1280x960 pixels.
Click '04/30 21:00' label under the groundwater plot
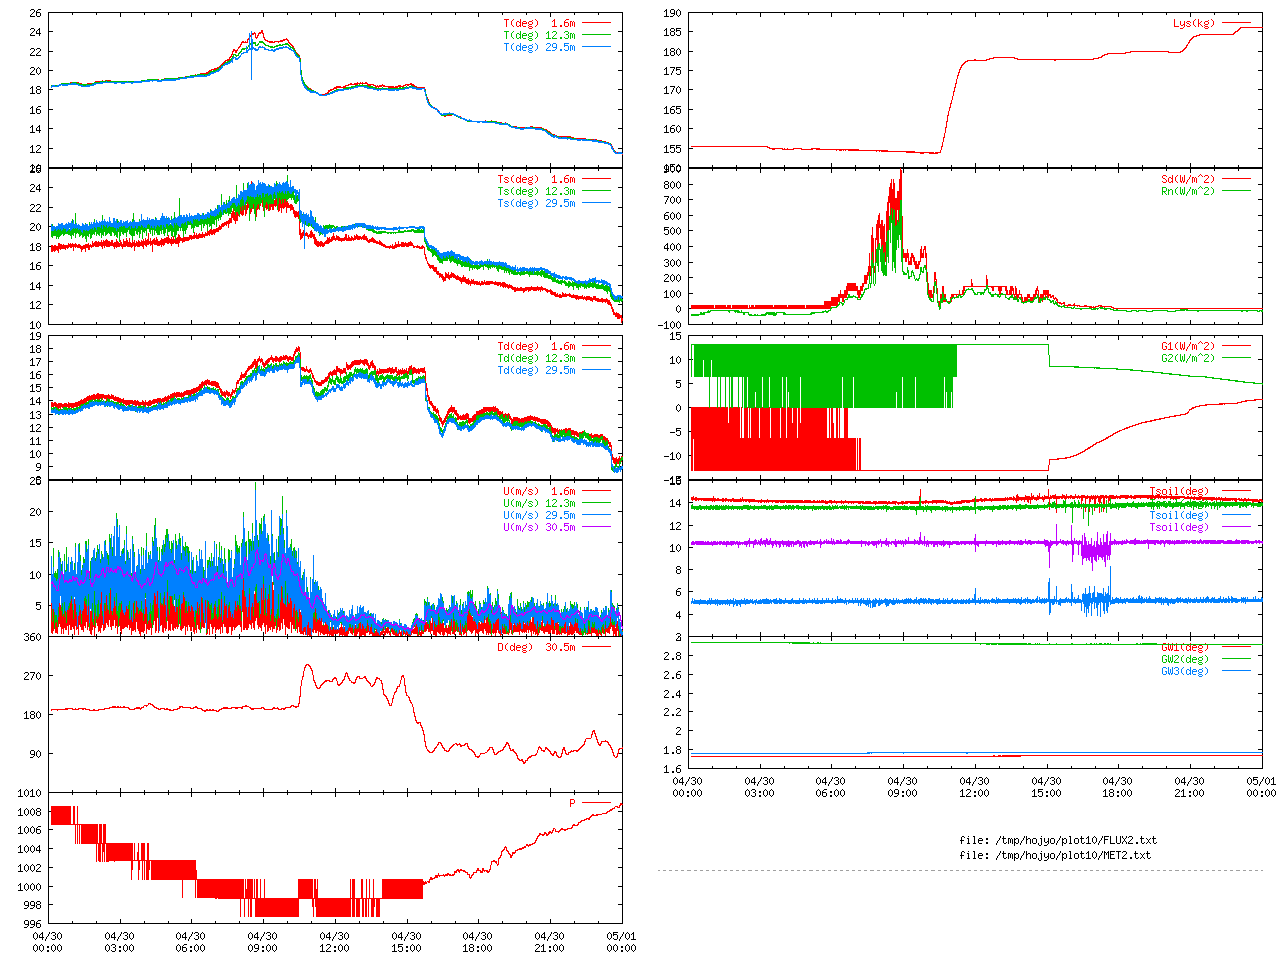point(1189,787)
